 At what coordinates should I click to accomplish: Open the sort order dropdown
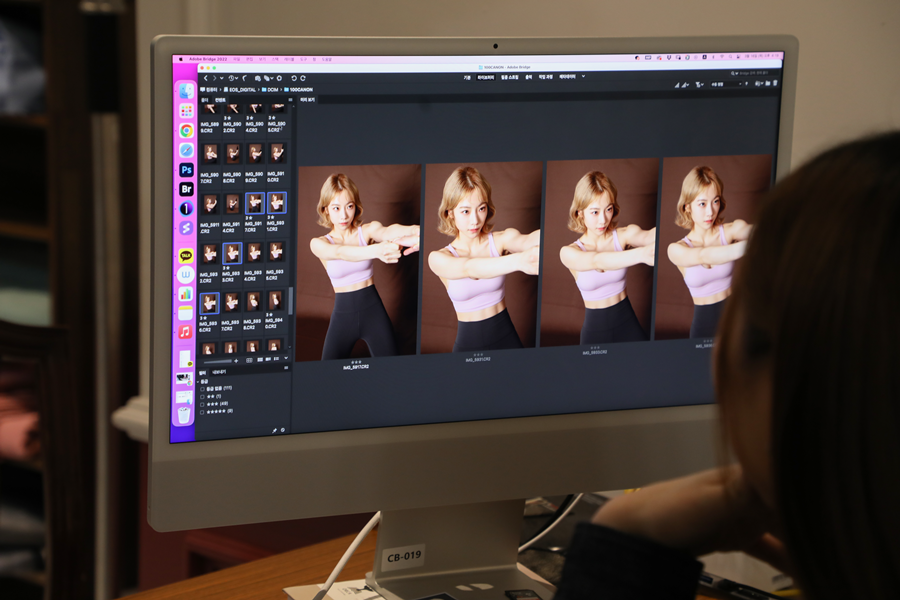coord(728,84)
